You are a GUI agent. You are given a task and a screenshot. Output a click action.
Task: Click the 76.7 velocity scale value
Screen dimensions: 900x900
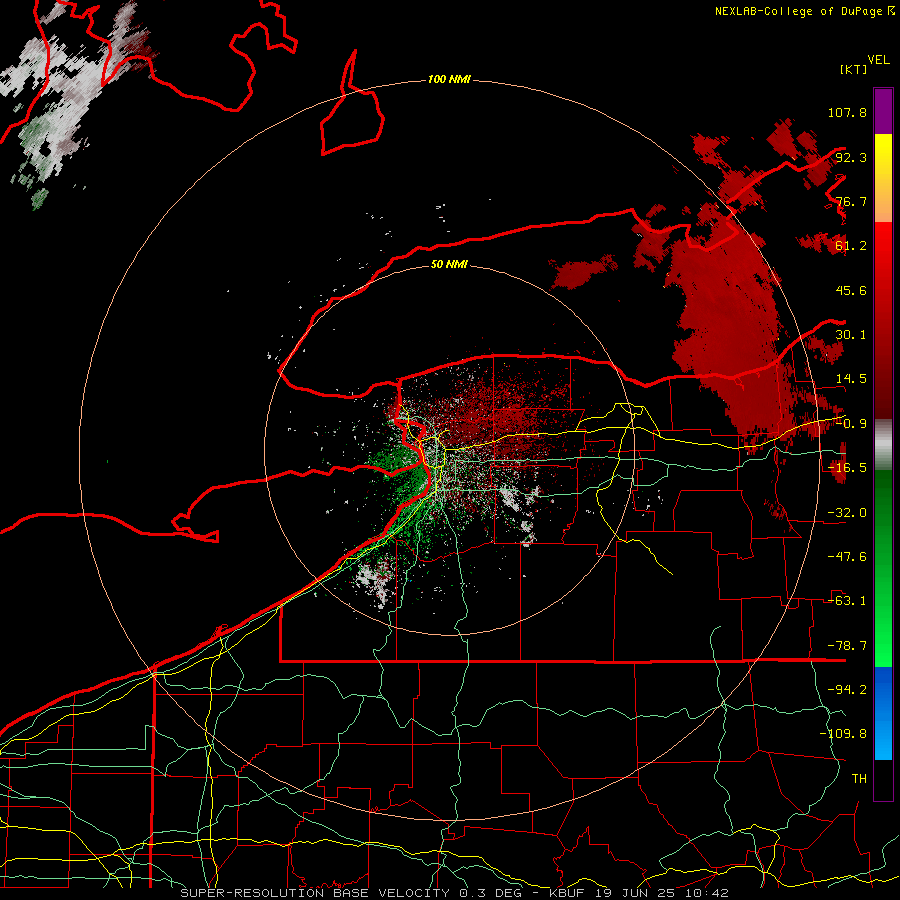pyautogui.click(x=851, y=201)
